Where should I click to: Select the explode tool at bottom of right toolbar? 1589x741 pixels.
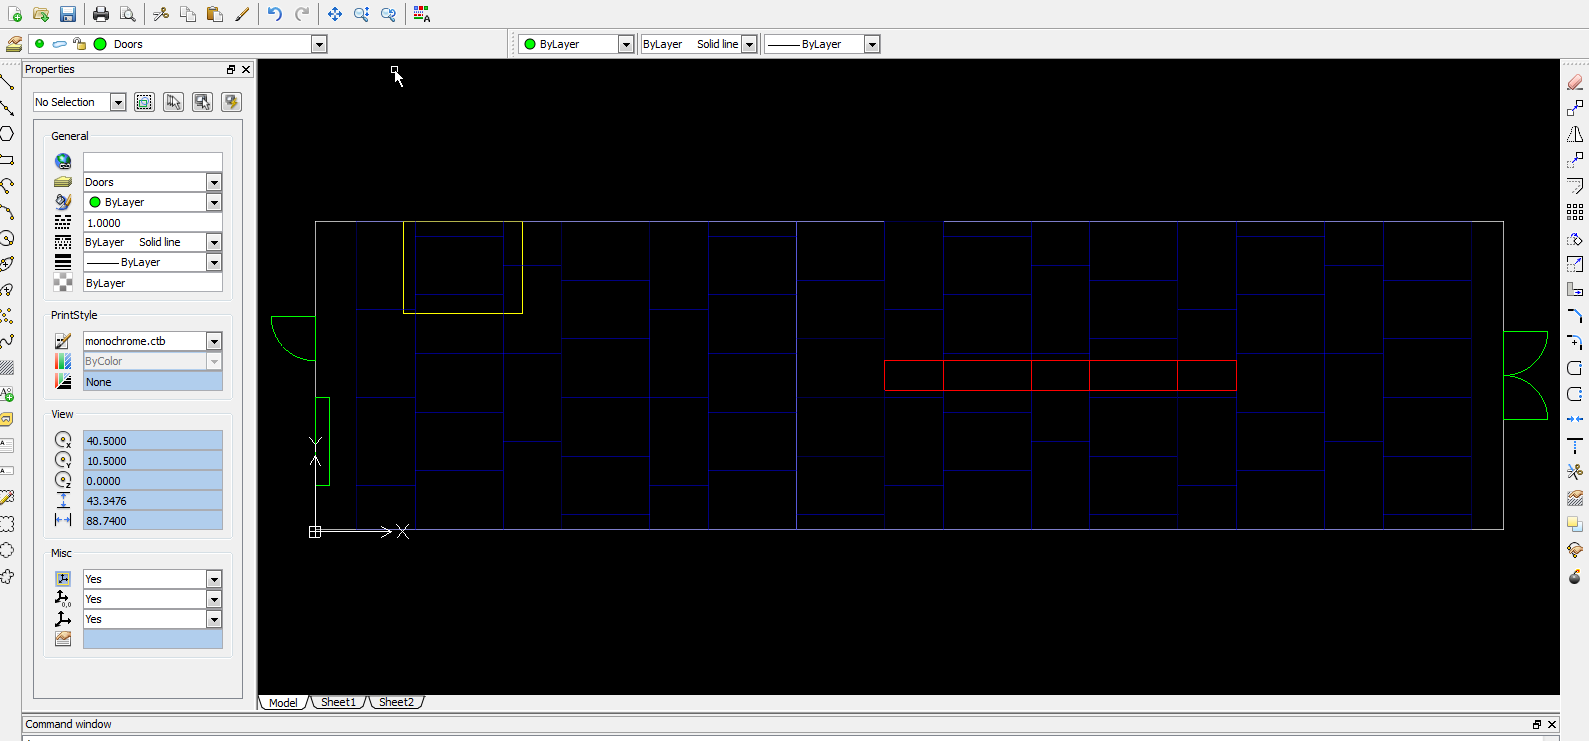tap(1575, 576)
